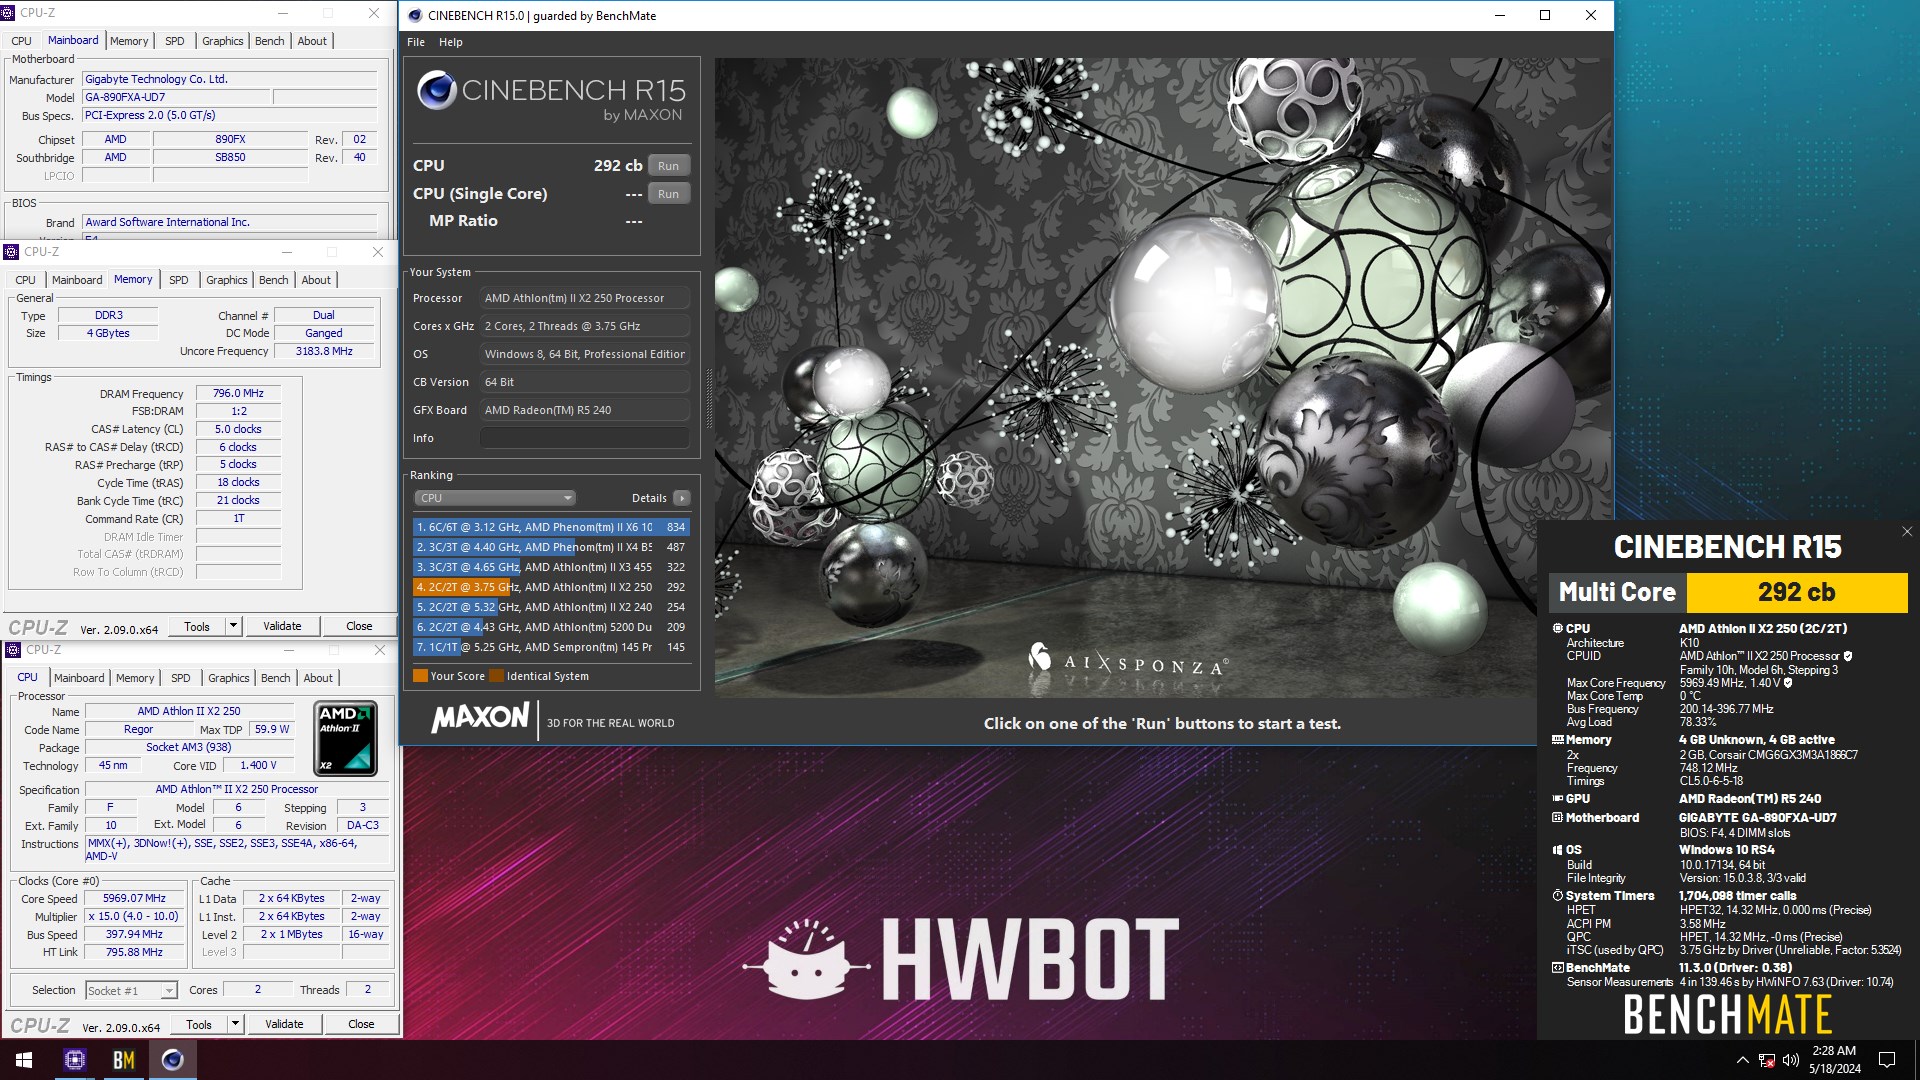Select CPU tab in top Mainboard CPU-Z window
The height and width of the screenshot is (1080, 1920).
(x=22, y=41)
